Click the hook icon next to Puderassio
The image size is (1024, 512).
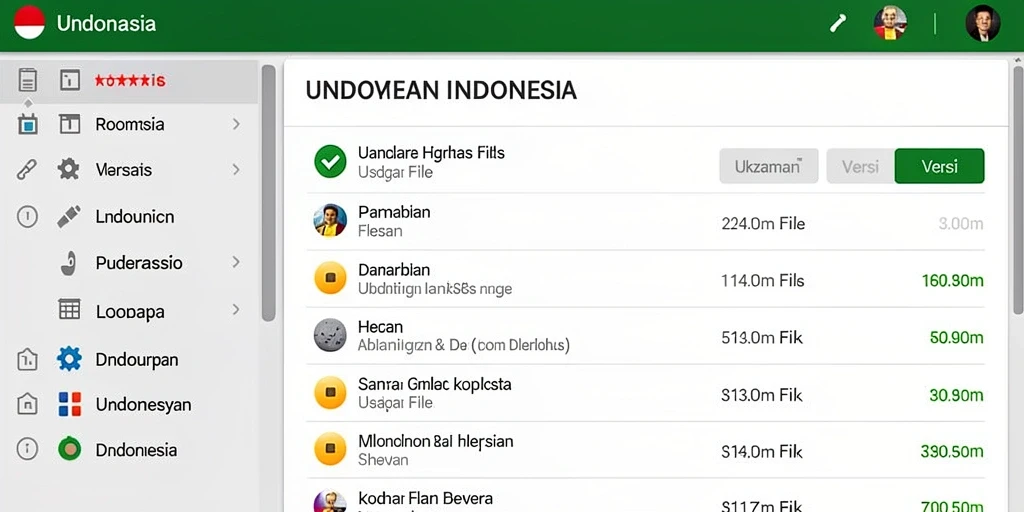pos(69,263)
